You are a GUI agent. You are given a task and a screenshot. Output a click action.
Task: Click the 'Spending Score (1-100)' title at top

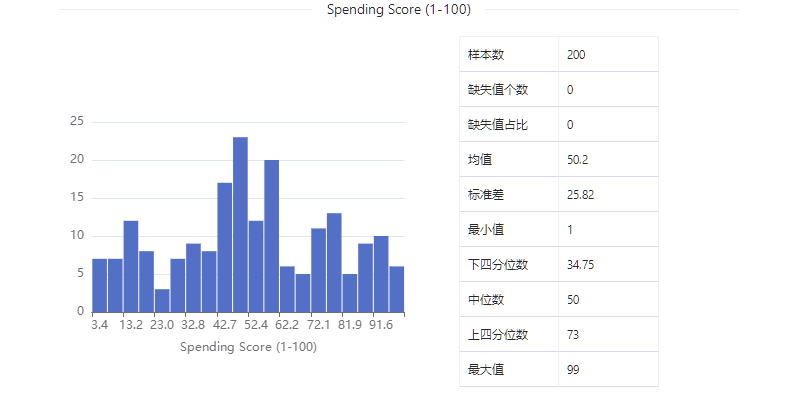pyautogui.click(x=399, y=10)
